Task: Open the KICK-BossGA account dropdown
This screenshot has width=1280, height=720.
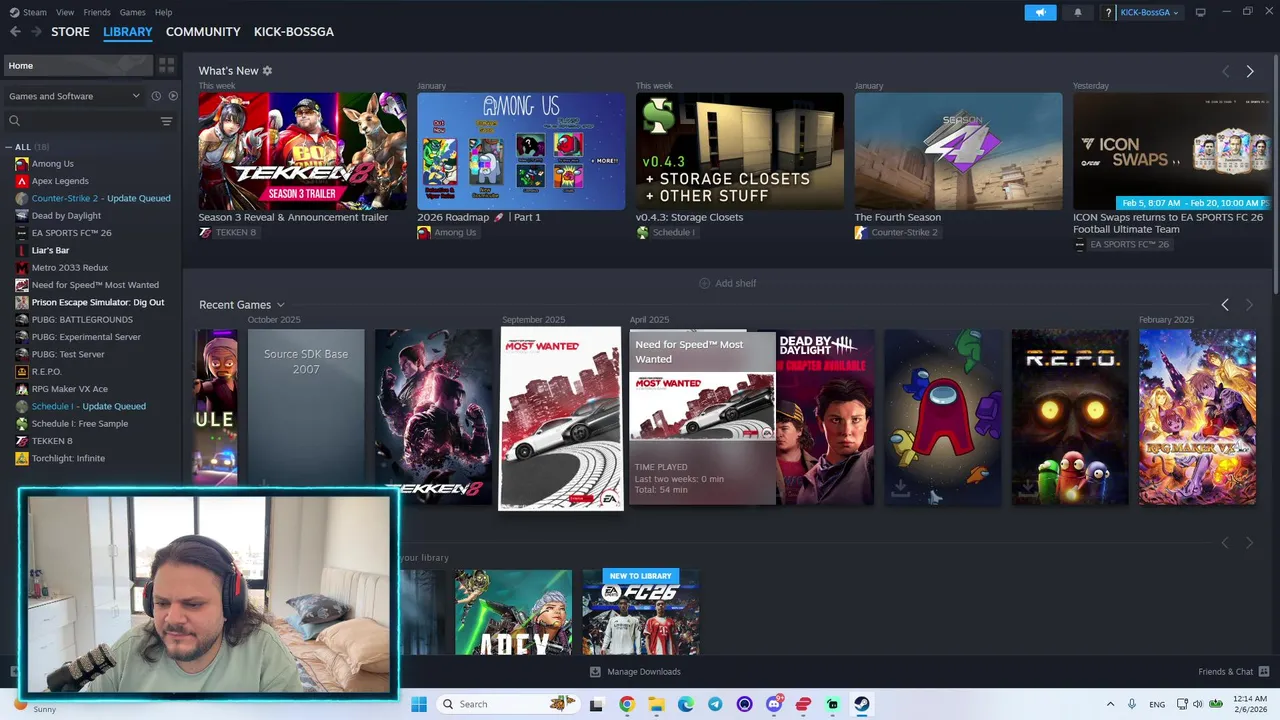Action: click(1149, 12)
